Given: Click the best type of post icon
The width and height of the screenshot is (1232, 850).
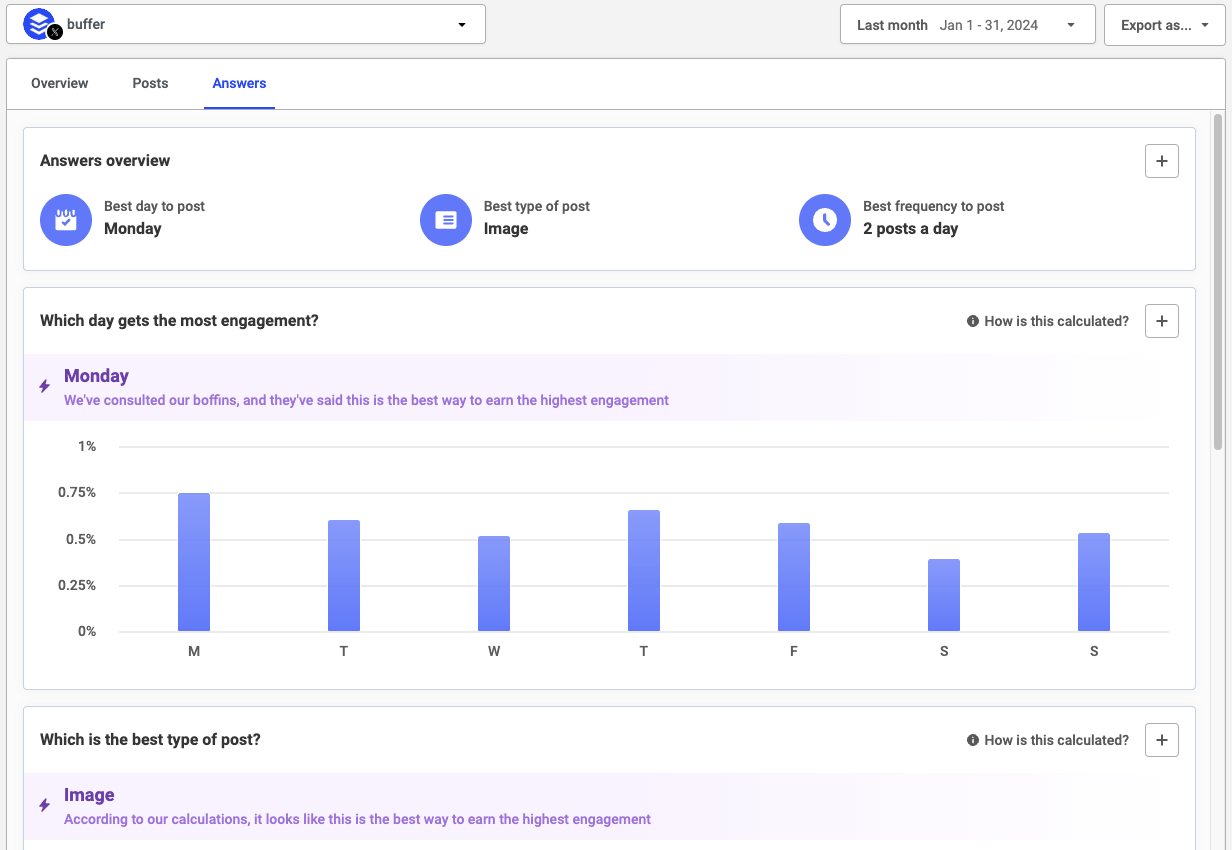Looking at the screenshot, I should pos(446,219).
